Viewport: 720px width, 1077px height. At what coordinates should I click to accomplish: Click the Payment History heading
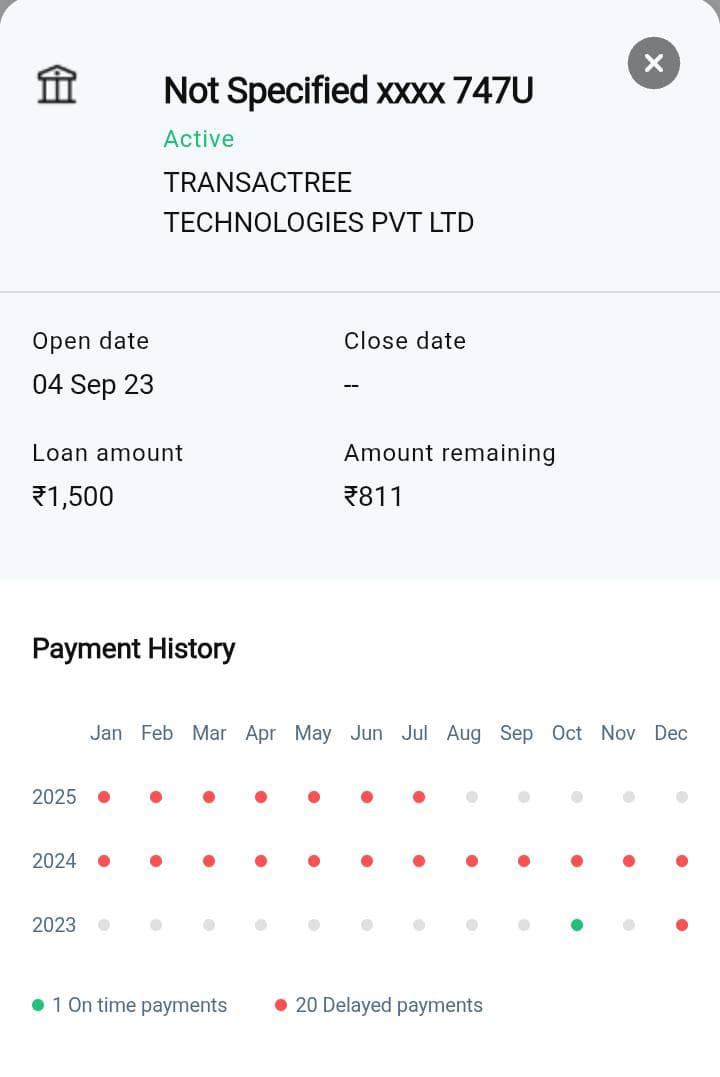(x=134, y=649)
